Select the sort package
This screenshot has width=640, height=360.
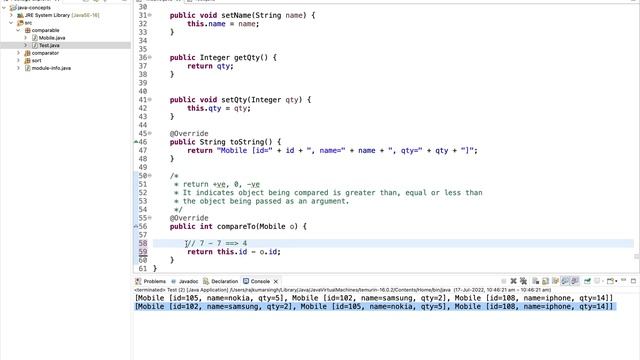point(36,60)
